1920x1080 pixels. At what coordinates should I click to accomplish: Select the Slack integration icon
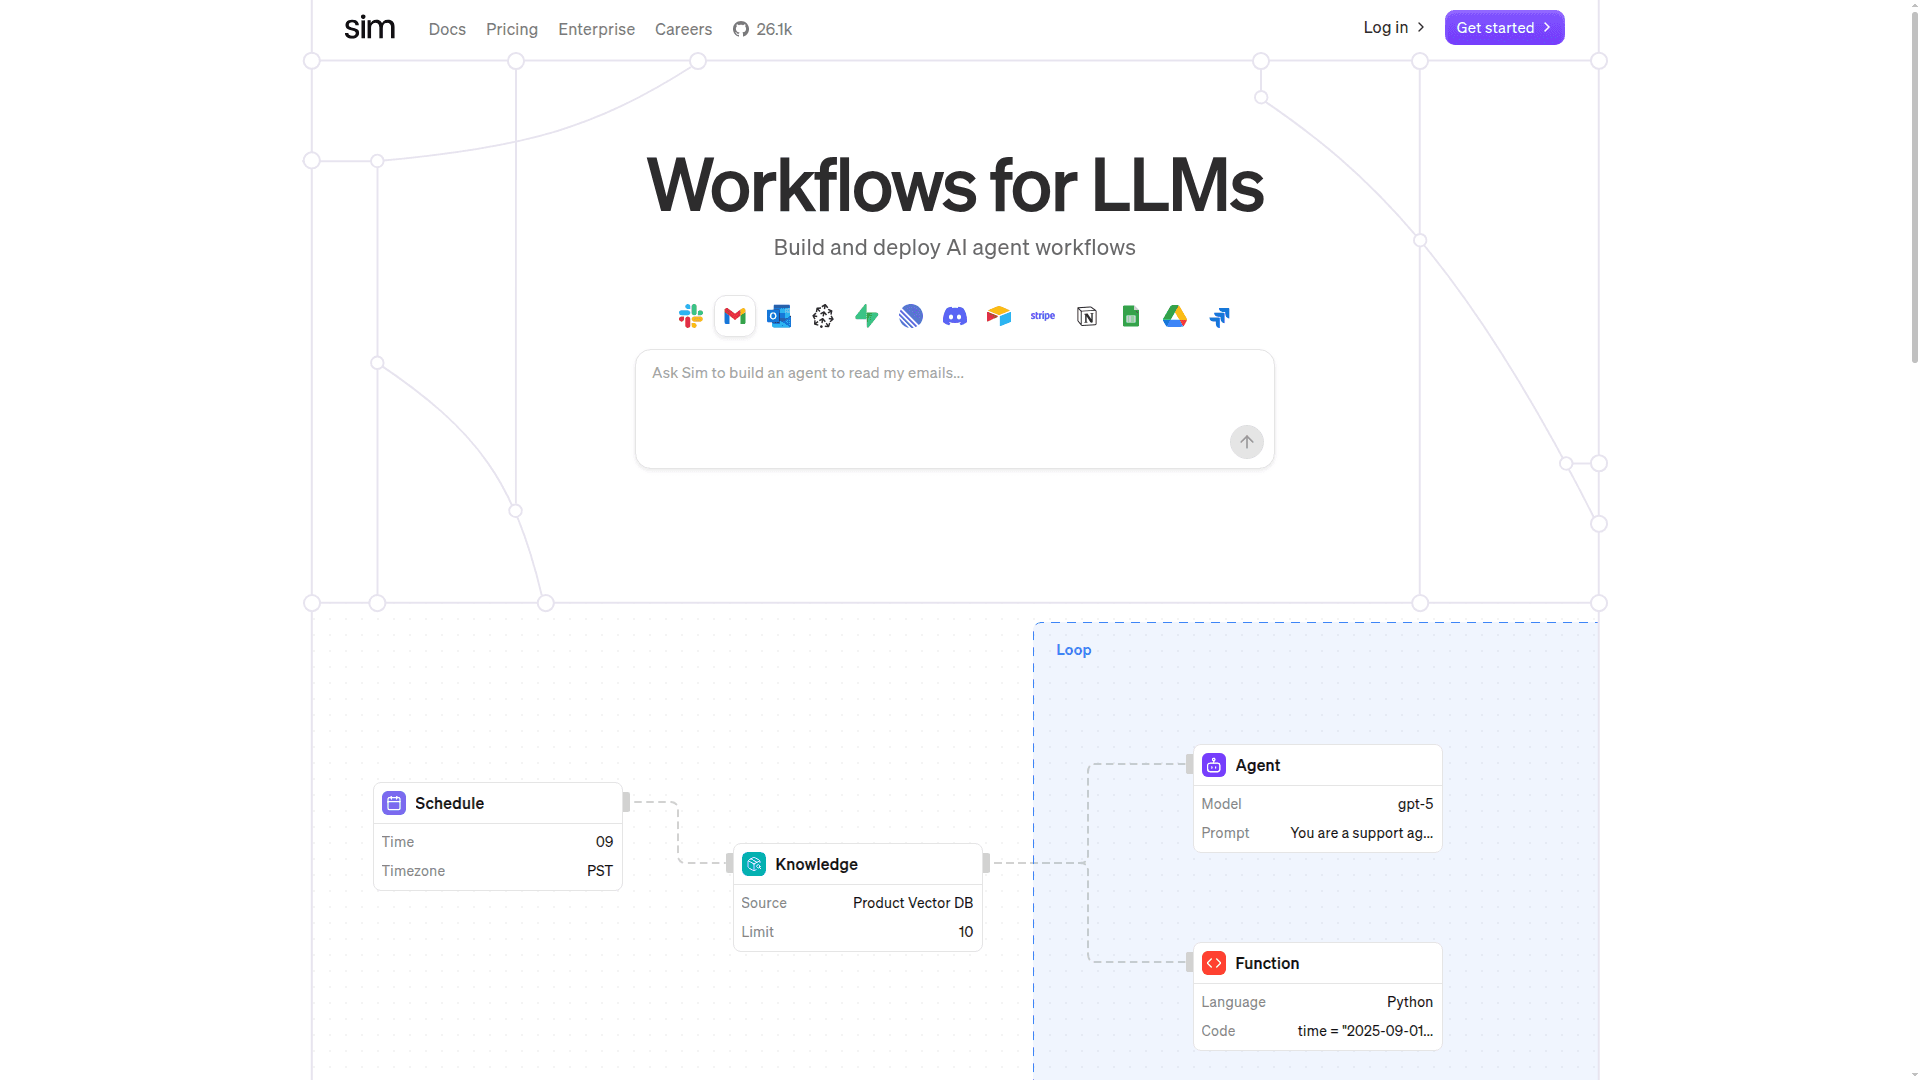click(x=691, y=317)
